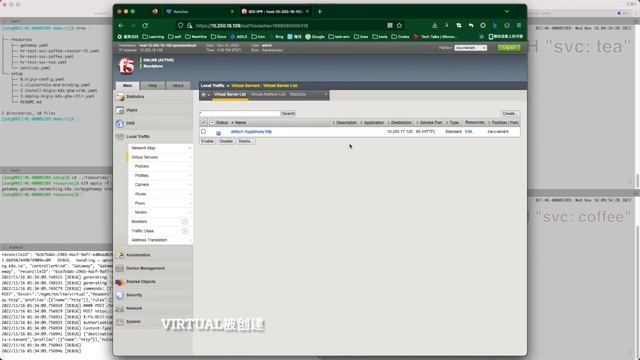Switch to the Help tab
640x360 pixels.
point(153,86)
